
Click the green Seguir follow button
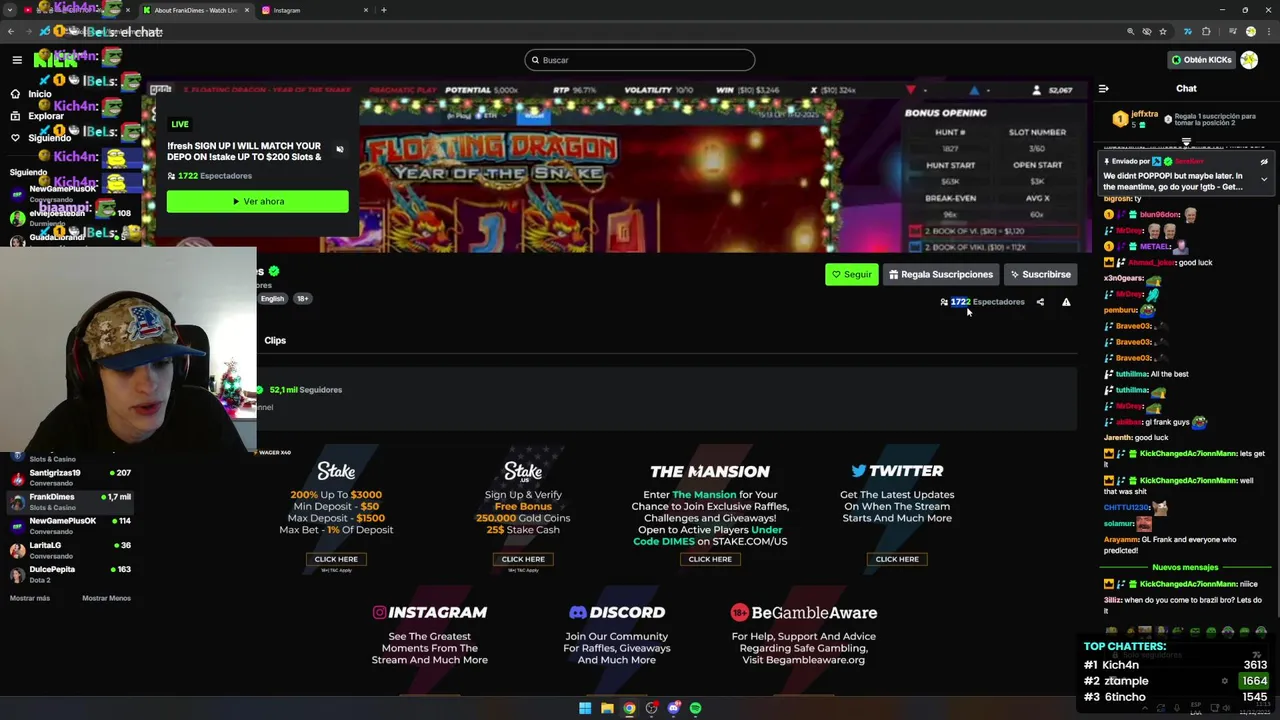pos(851,274)
